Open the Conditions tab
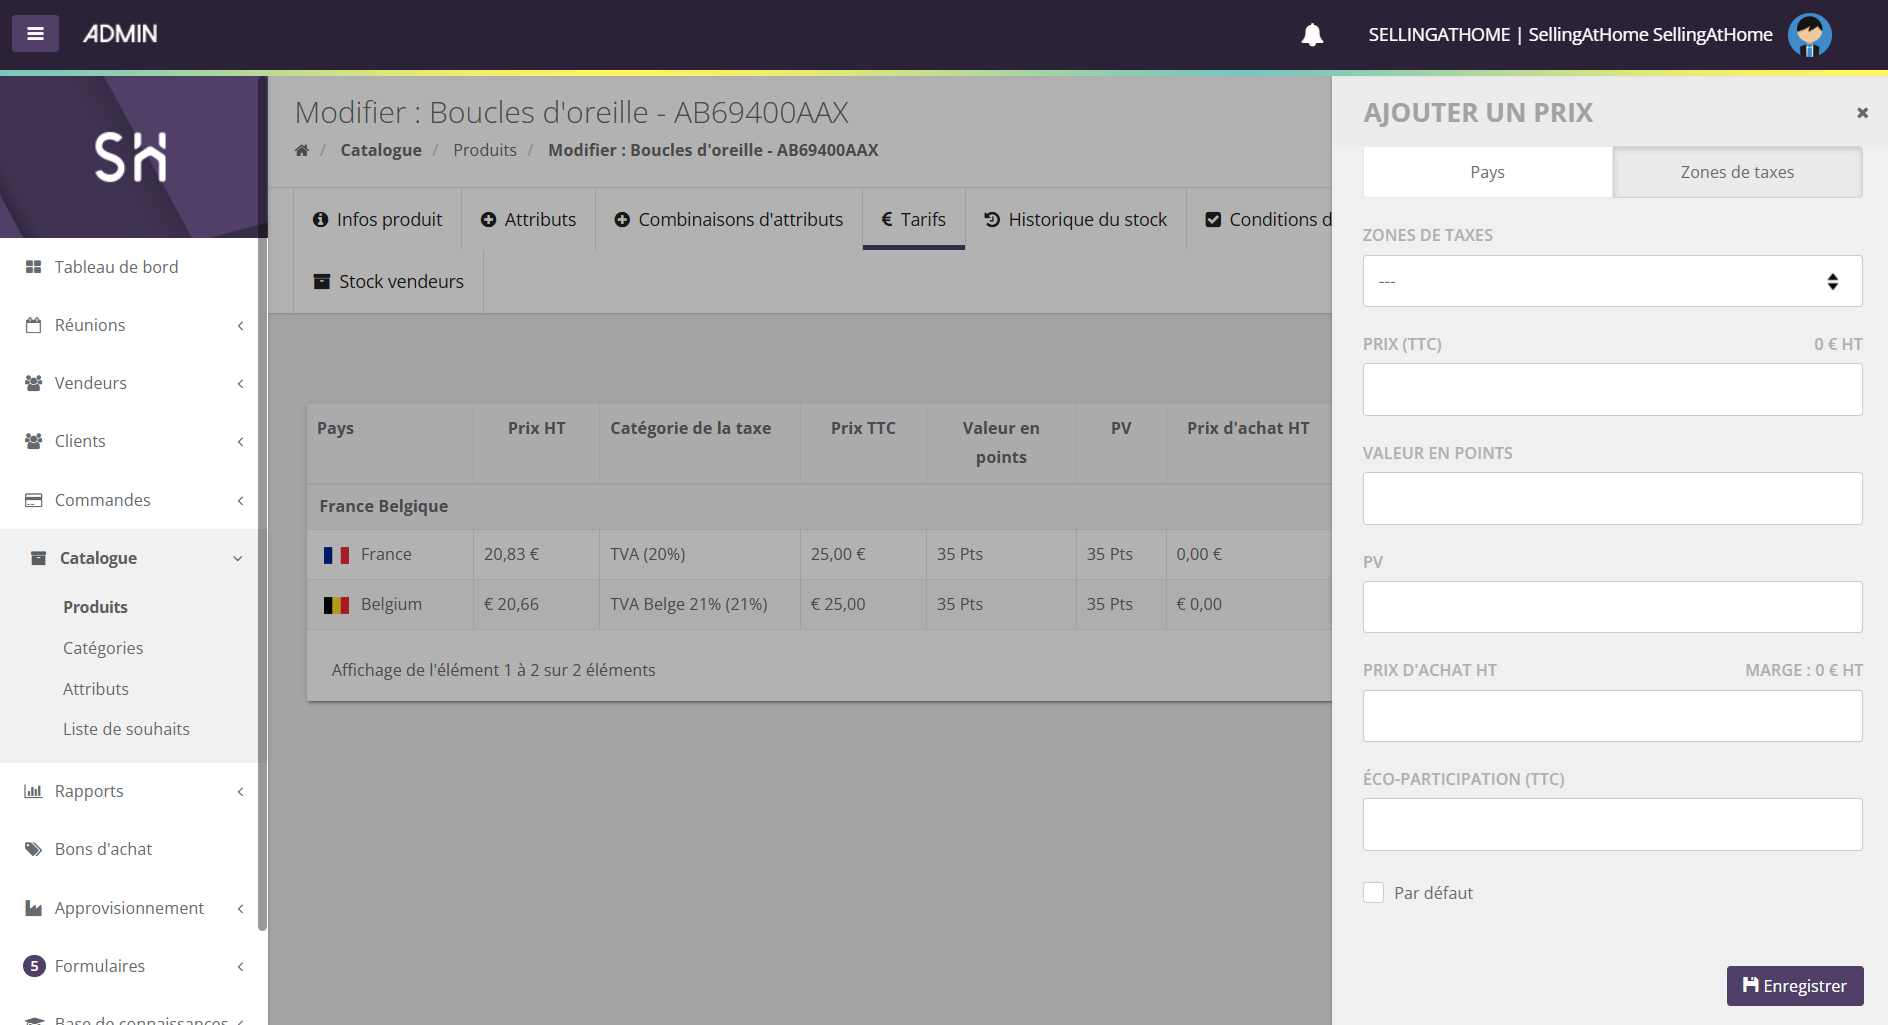This screenshot has width=1888, height=1025. (x=1269, y=219)
